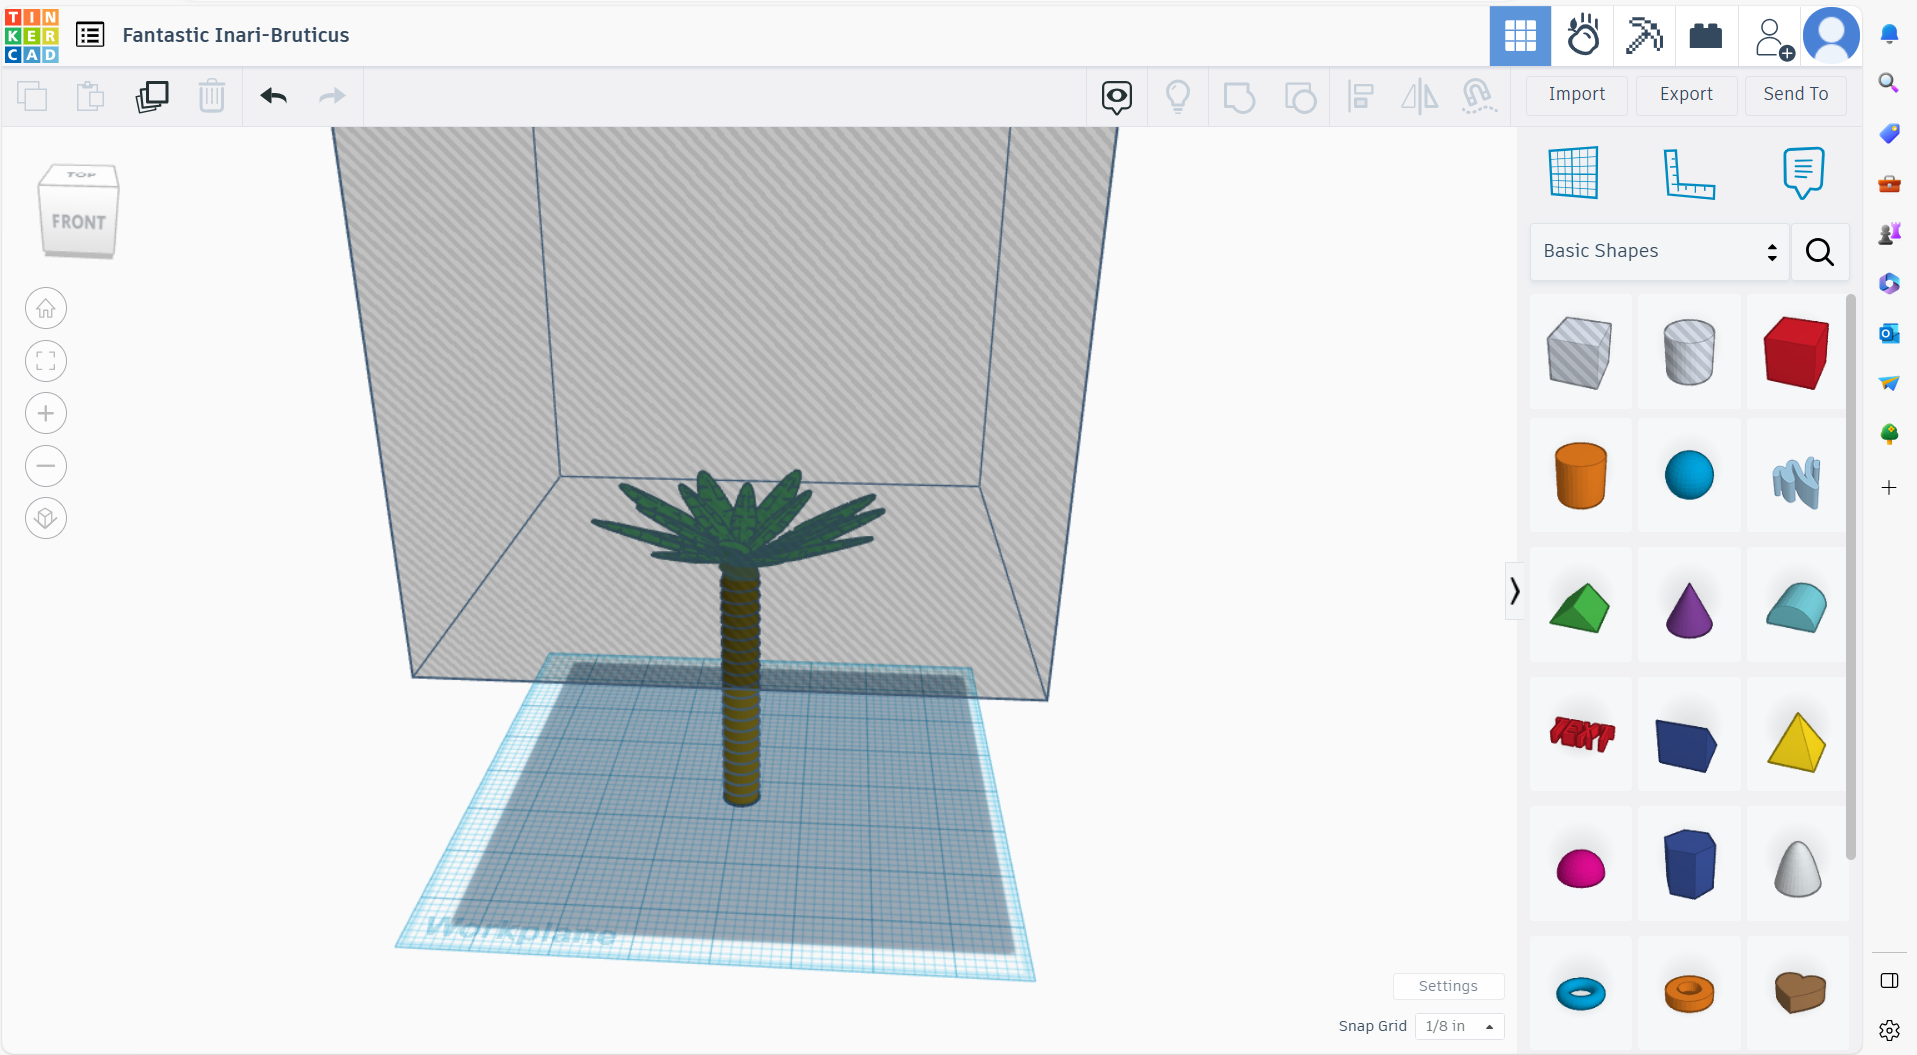Click the Copy icon in toolbar
1917x1055 pixels.
click(32, 96)
